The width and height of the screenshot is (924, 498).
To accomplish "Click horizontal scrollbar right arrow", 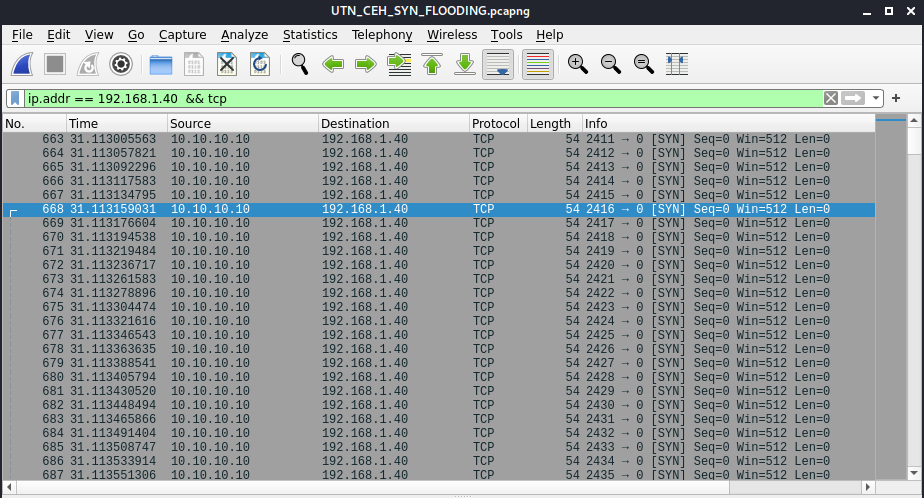I will (x=867, y=487).
